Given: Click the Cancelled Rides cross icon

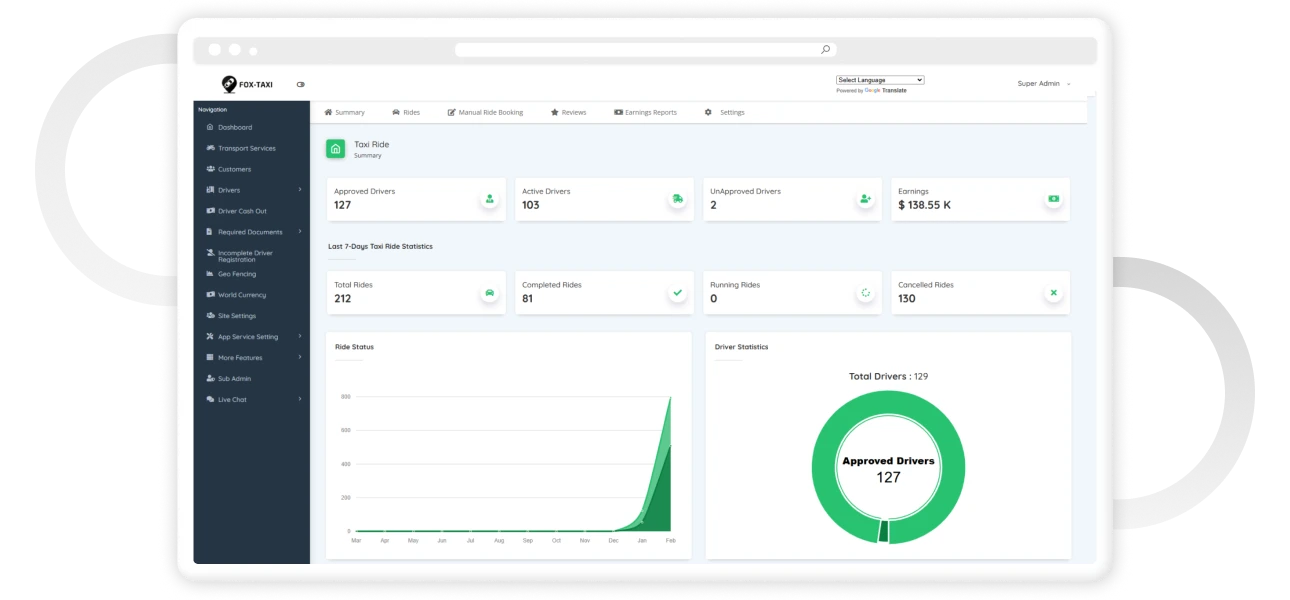Looking at the screenshot, I should click(x=1054, y=293).
